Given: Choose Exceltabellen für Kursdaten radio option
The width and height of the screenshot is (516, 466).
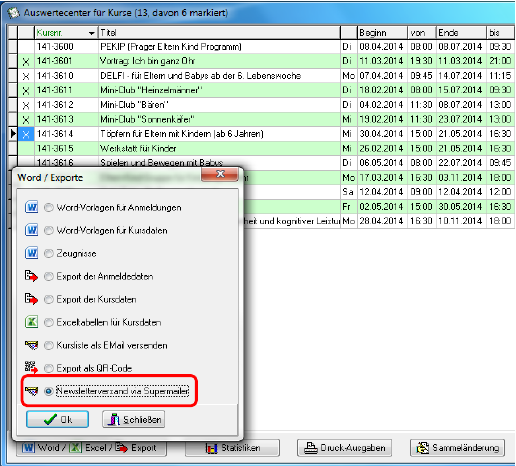Looking at the screenshot, I should 49,322.
